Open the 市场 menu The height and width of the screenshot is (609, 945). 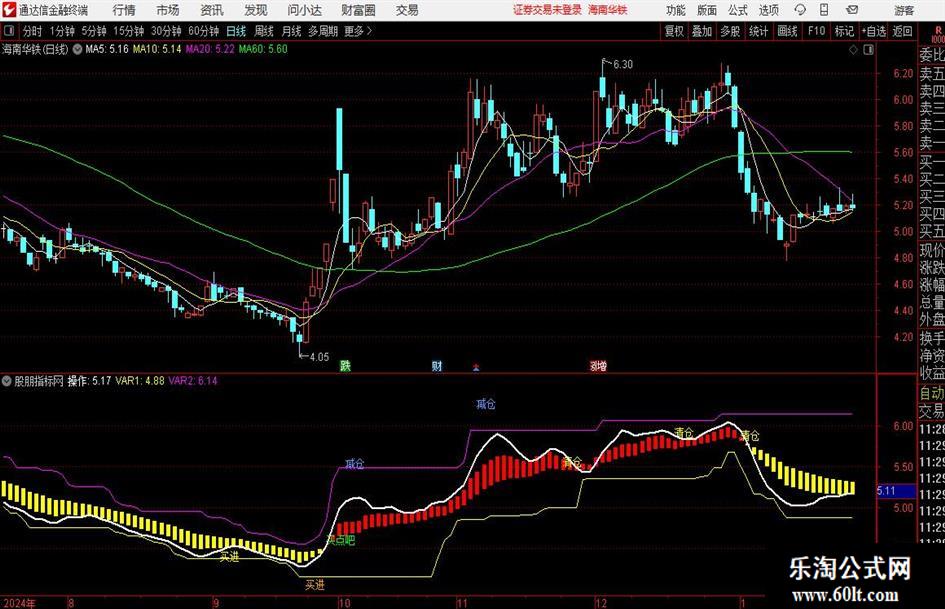point(168,10)
